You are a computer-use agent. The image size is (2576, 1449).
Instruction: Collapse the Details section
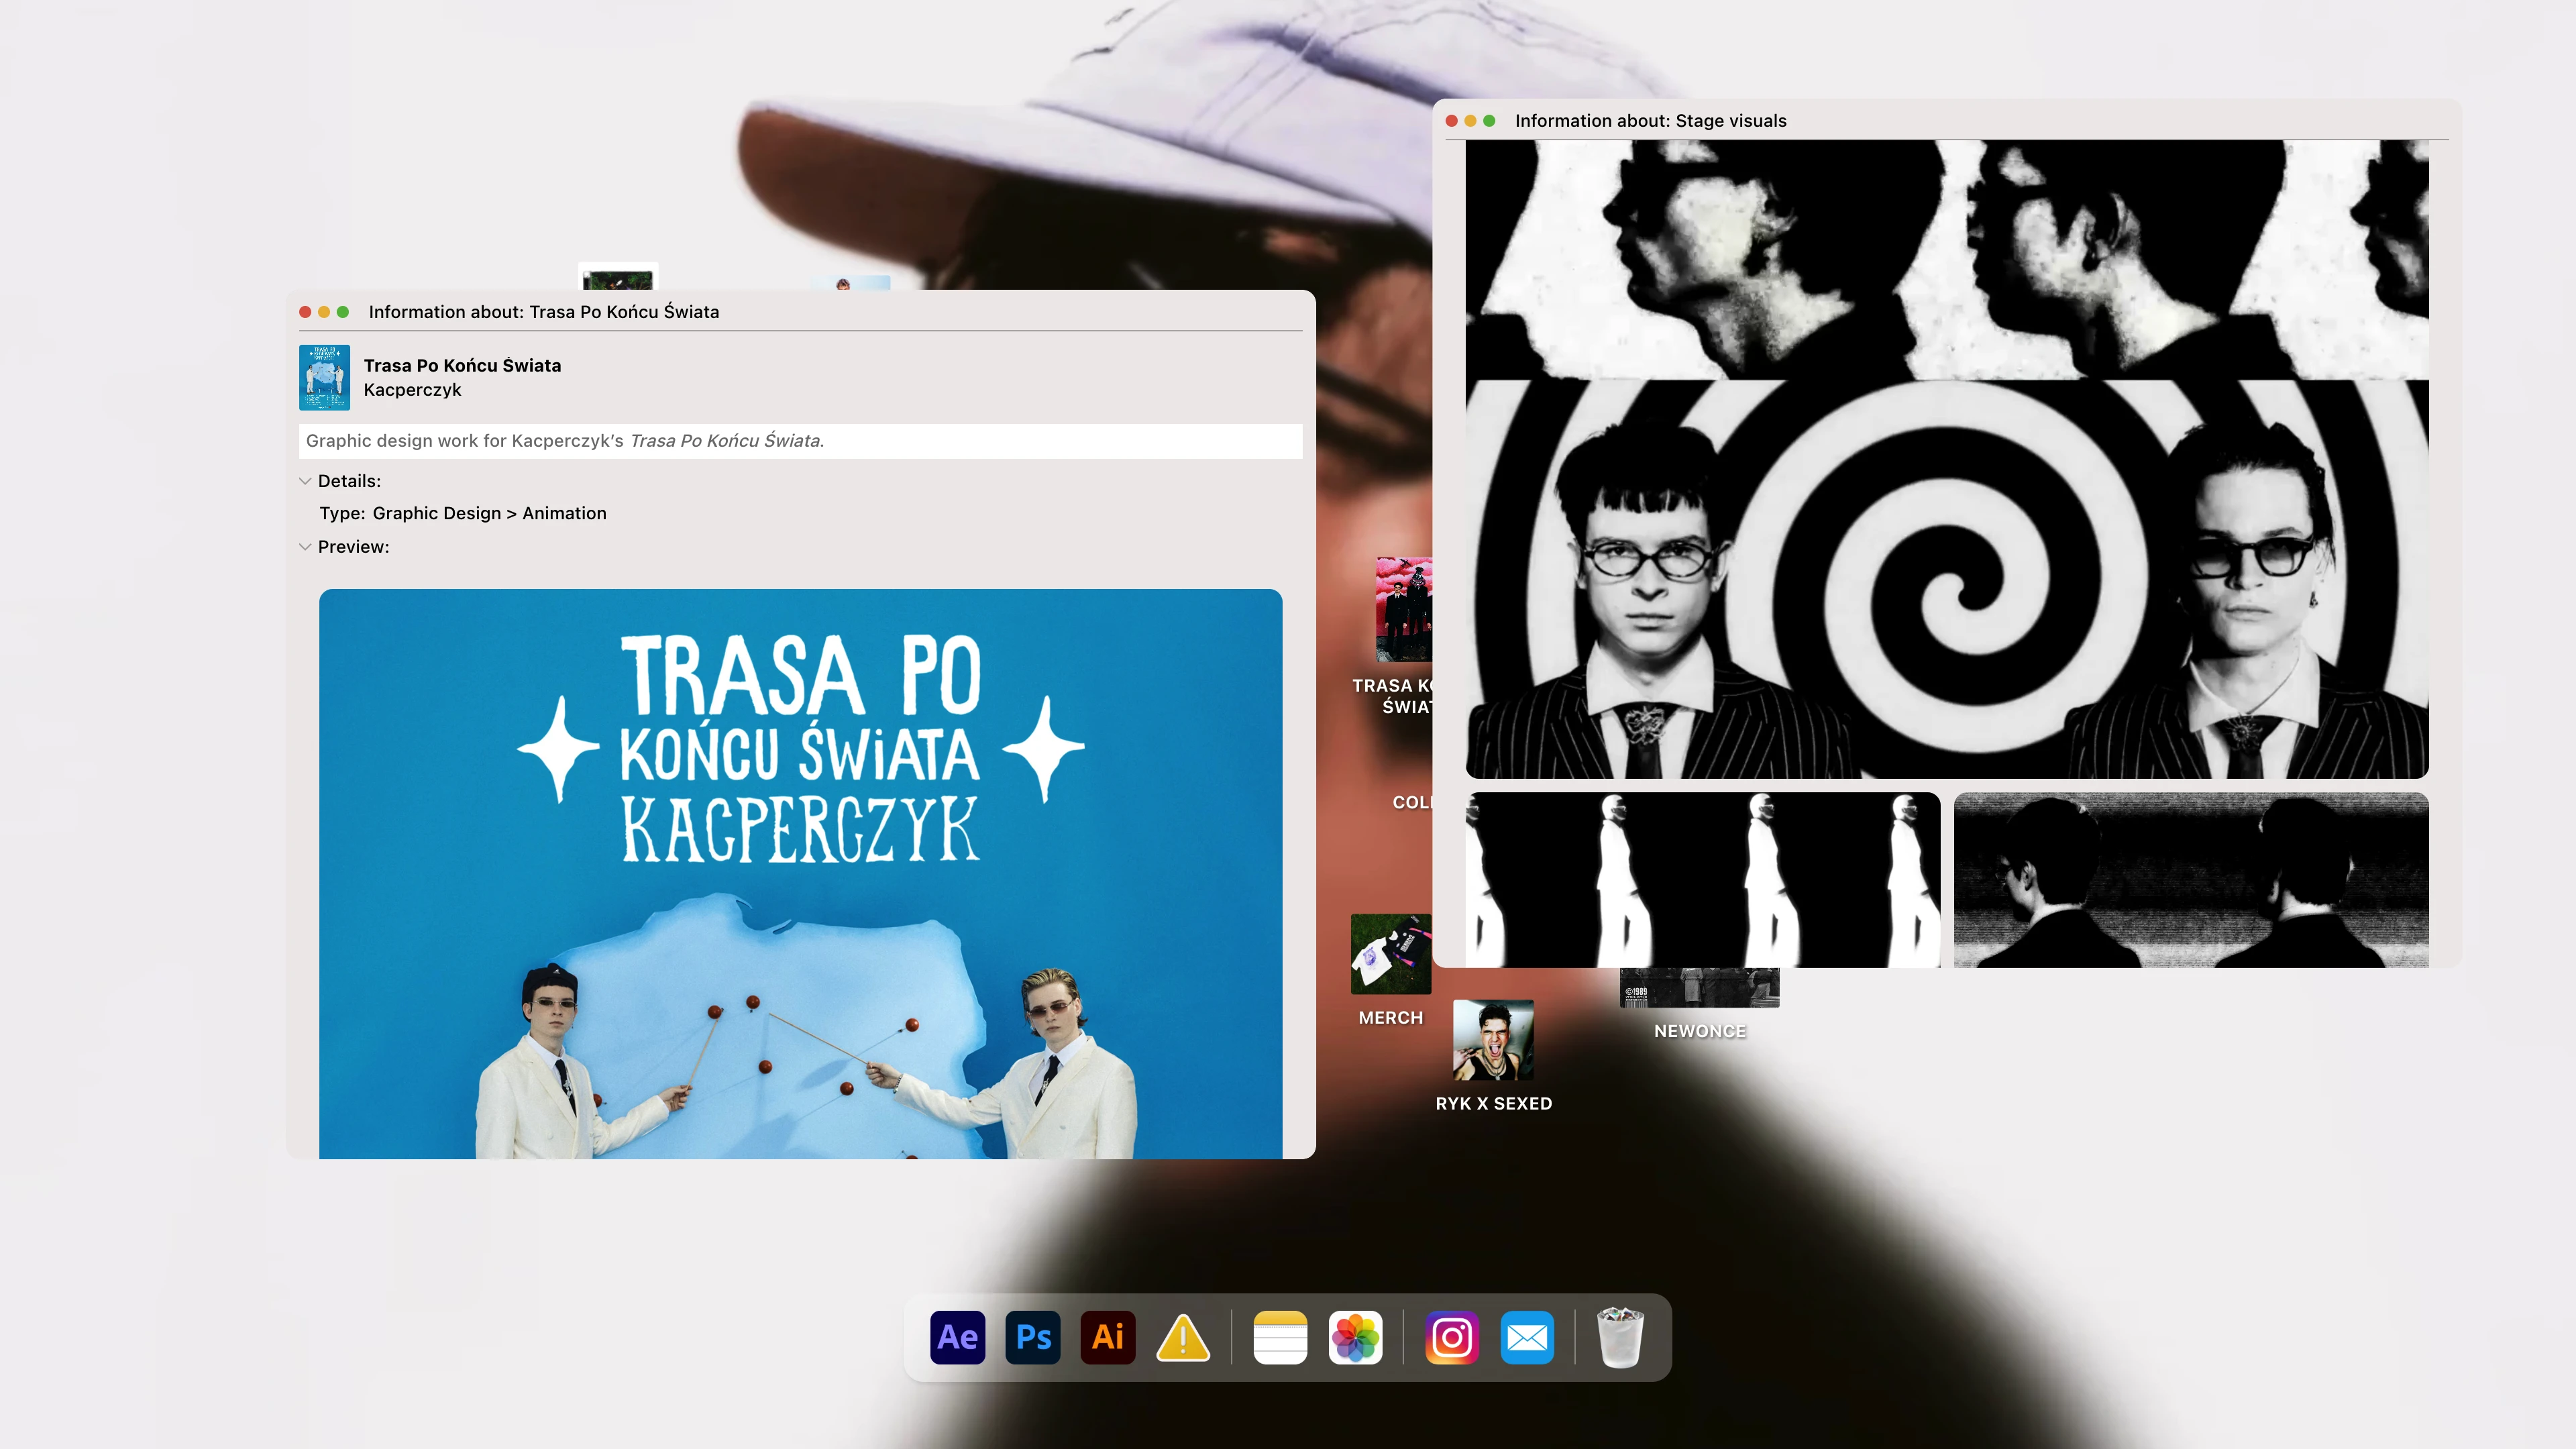tap(306, 481)
